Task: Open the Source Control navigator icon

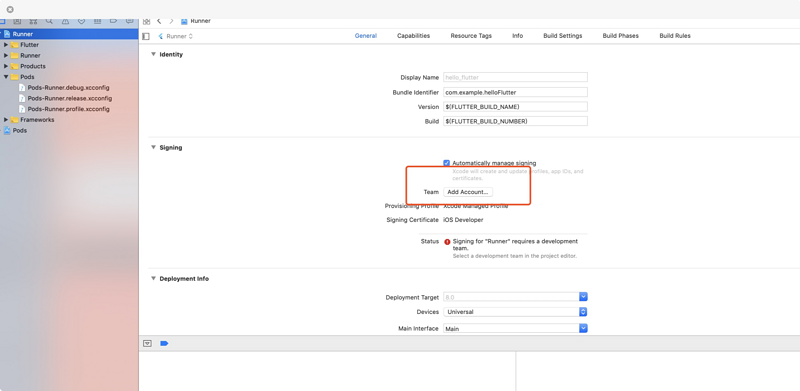Action: [x=17, y=21]
